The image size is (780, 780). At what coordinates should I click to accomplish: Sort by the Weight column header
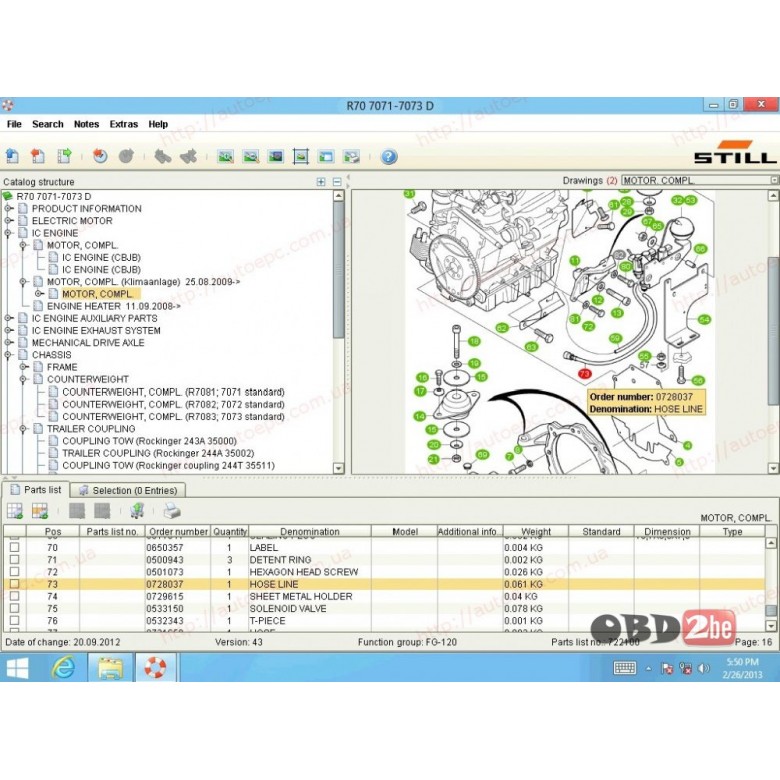(536, 531)
